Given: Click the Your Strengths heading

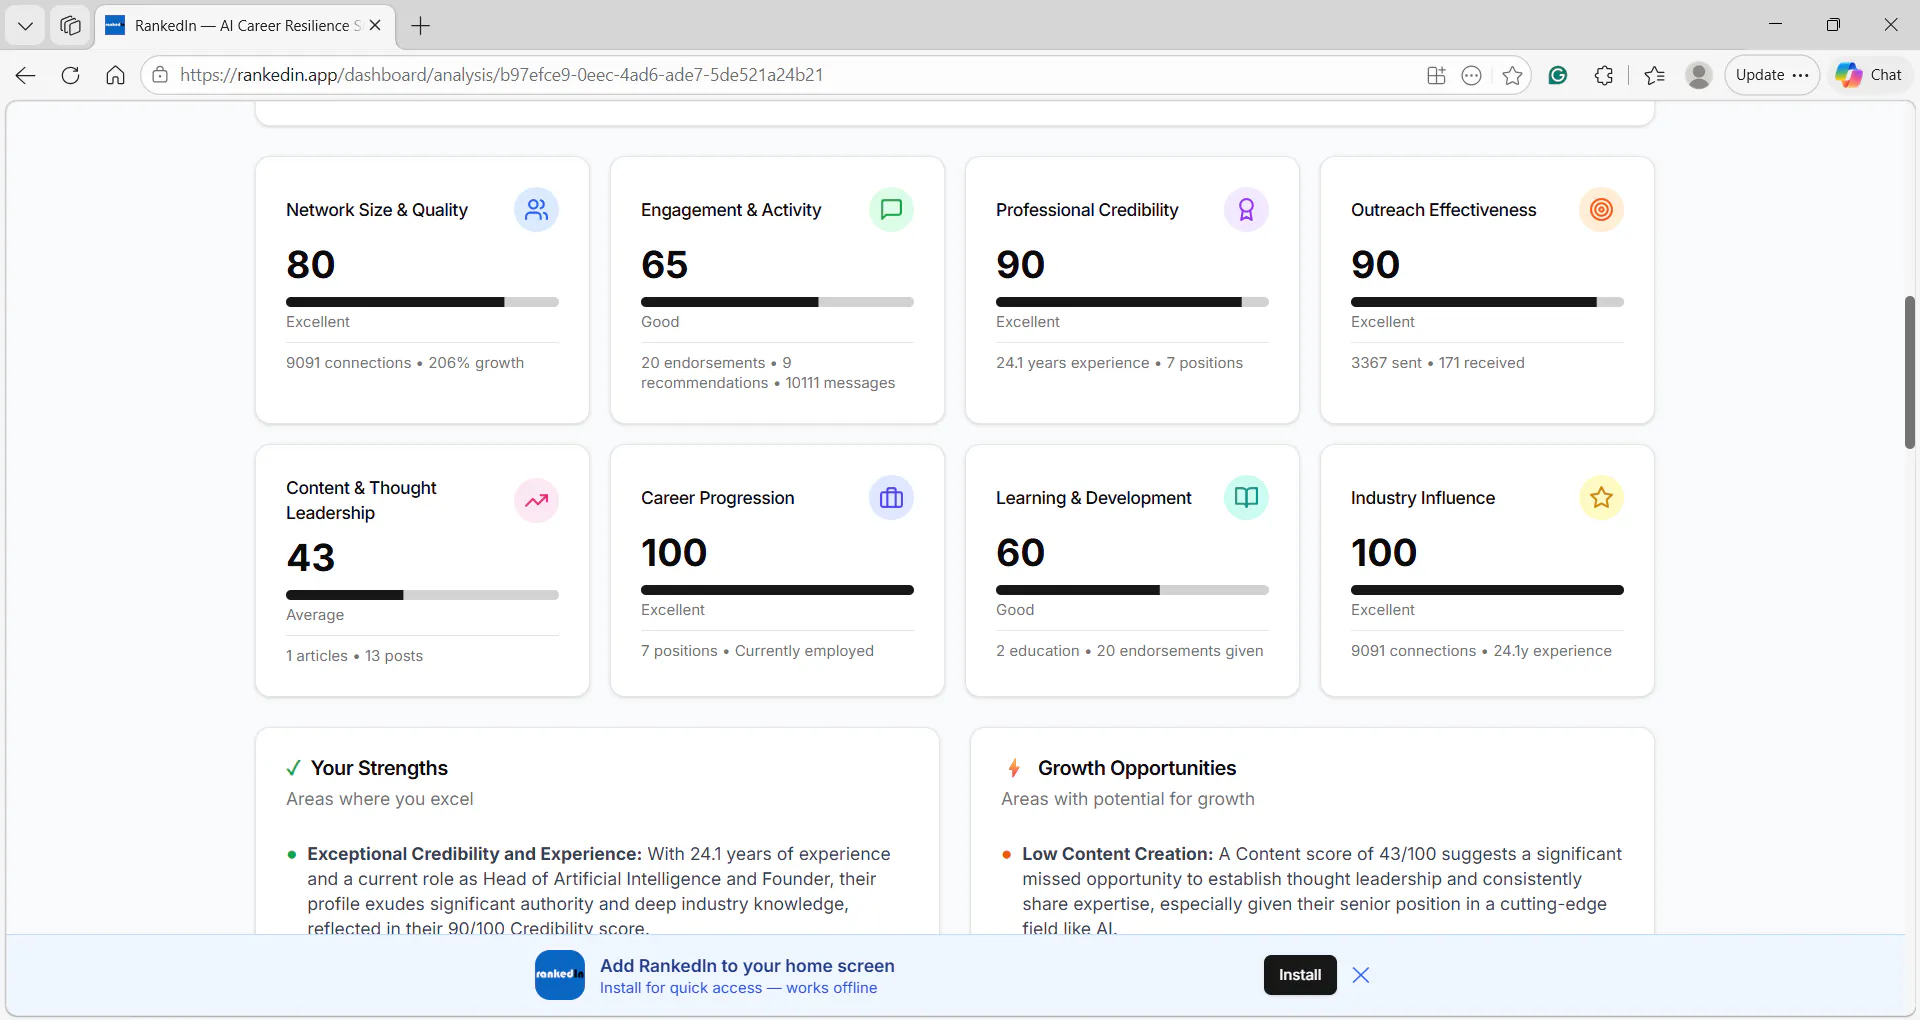Looking at the screenshot, I should (x=379, y=768).
